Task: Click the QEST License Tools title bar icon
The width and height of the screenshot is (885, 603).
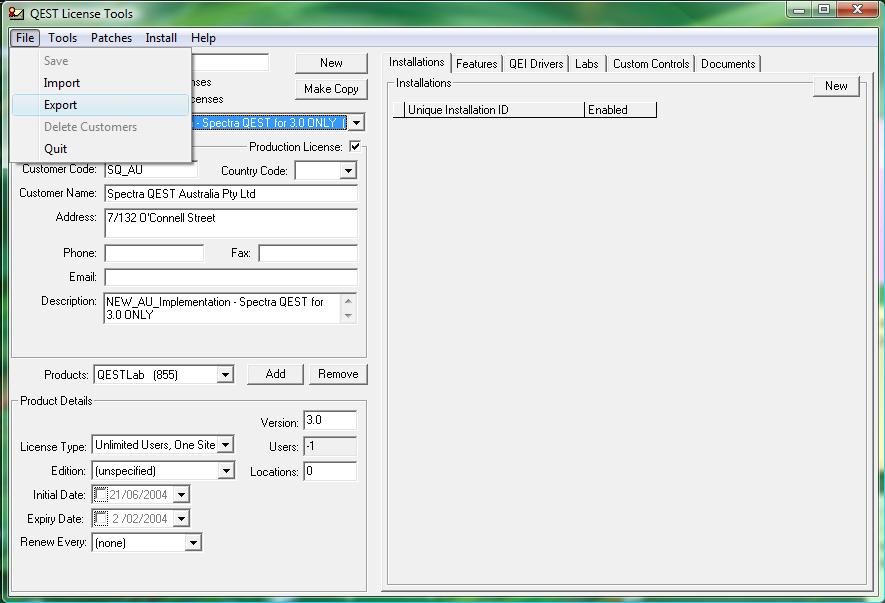Action: [x=15, y=13]
